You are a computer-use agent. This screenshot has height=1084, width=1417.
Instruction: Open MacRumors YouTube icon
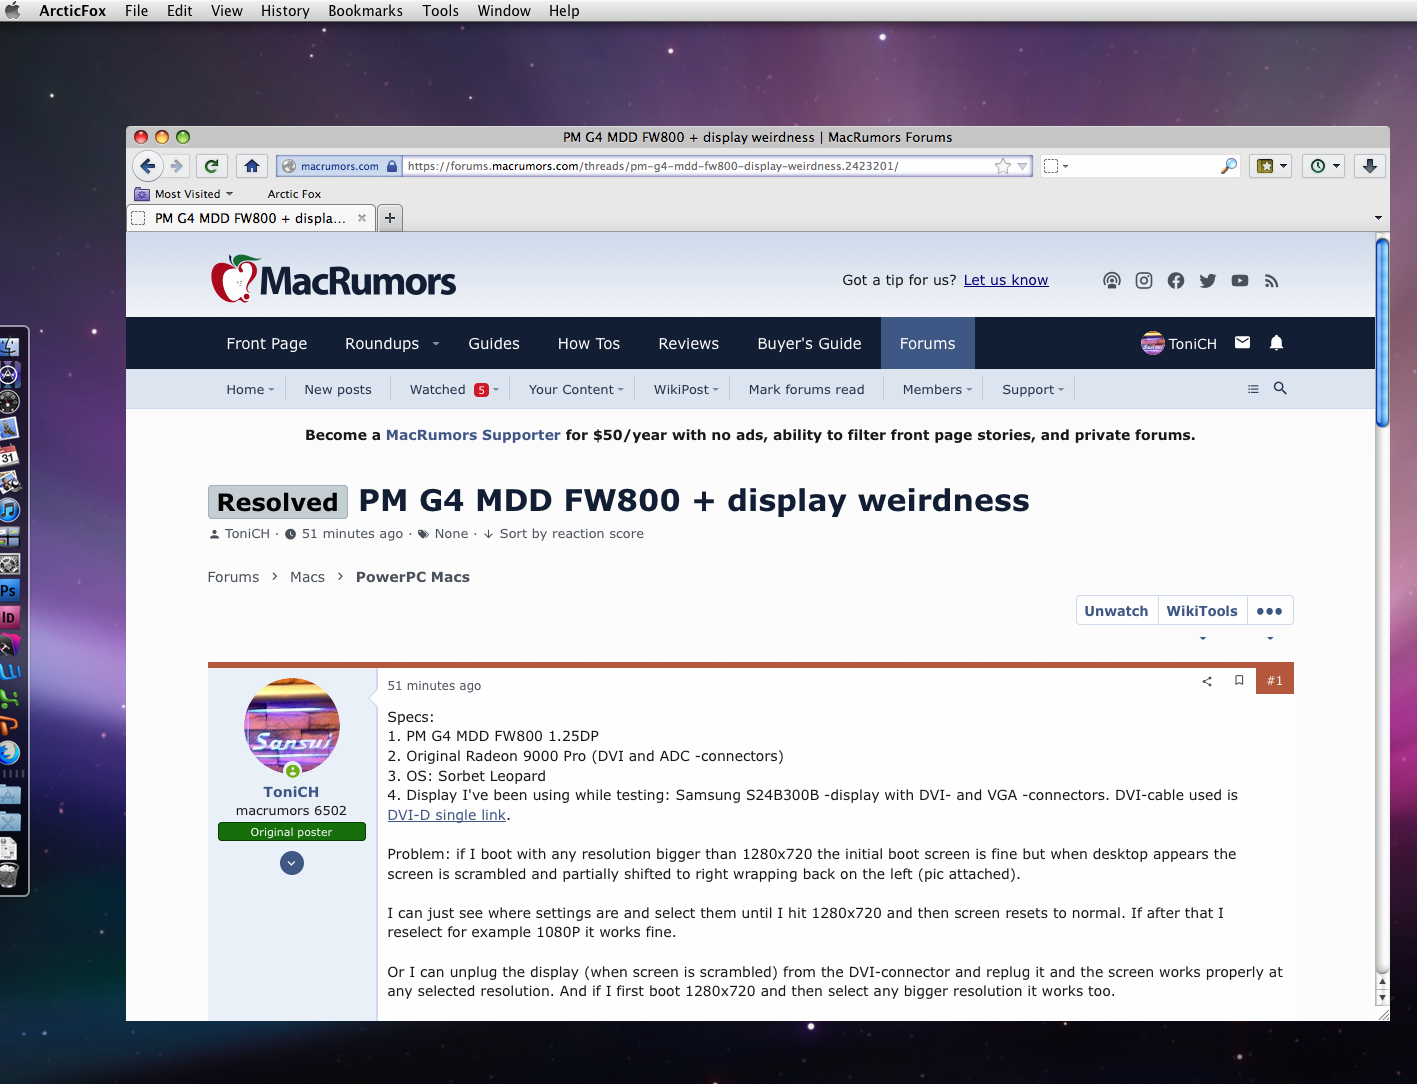click(x=1240, y=281)
